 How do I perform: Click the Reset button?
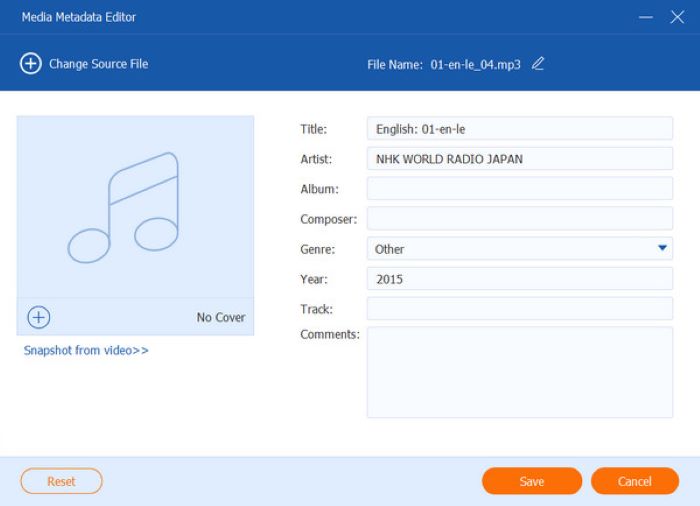[62, 481]
